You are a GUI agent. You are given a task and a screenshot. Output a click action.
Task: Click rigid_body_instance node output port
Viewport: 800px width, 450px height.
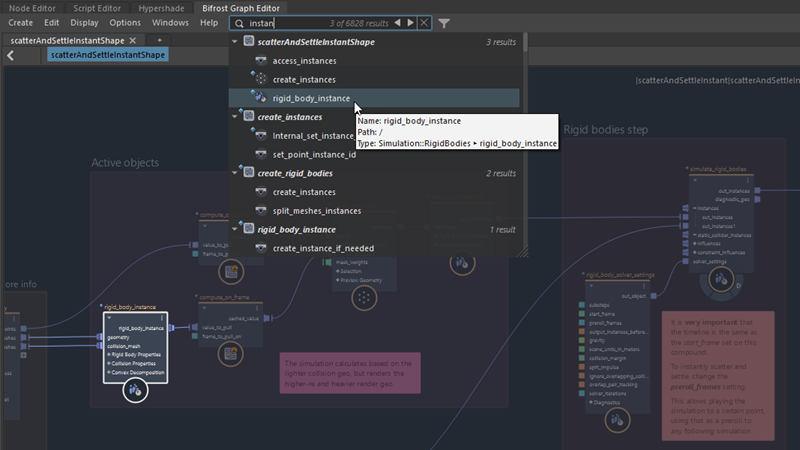171,328
